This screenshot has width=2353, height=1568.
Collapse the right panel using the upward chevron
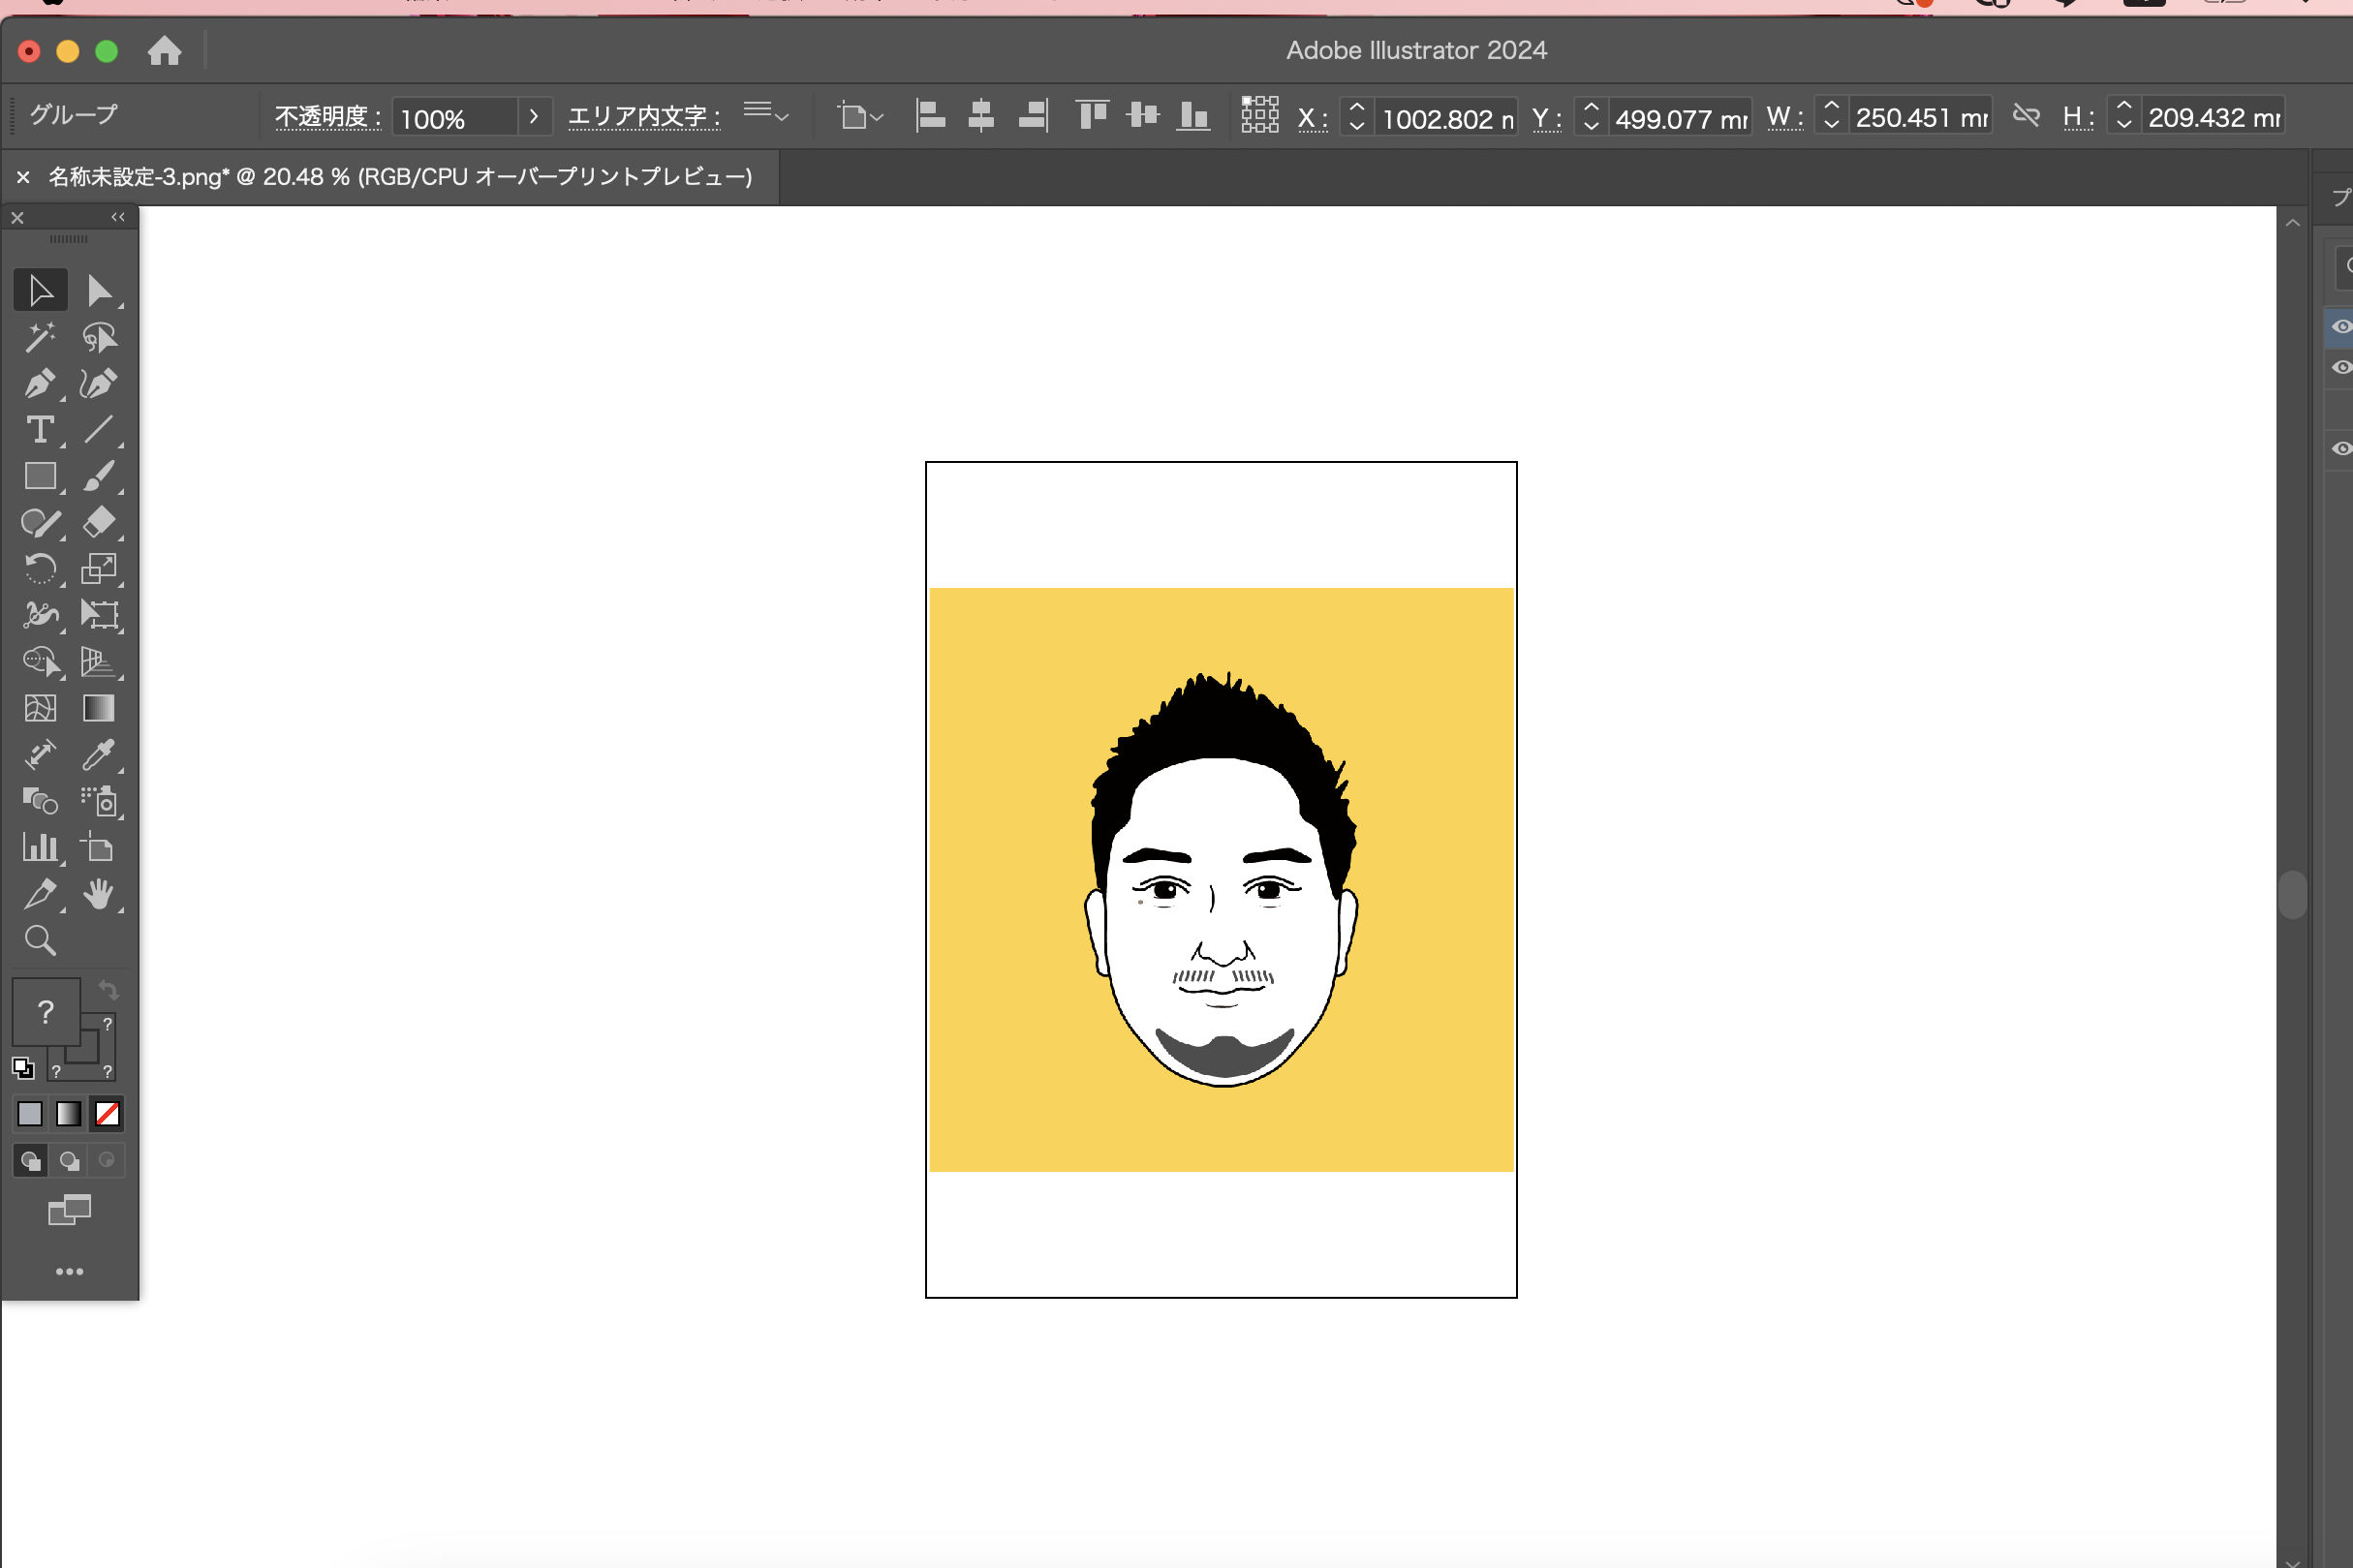2294,222
